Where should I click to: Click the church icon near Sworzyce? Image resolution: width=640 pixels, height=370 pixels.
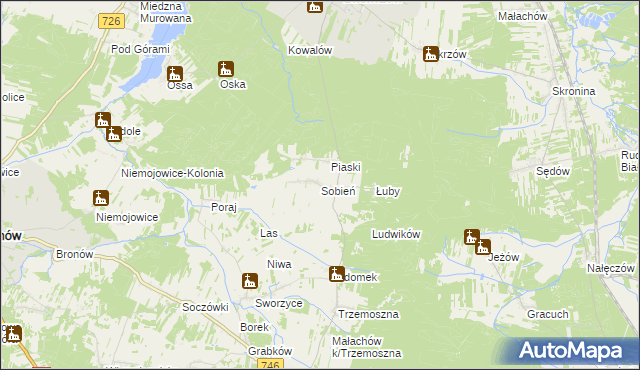coord(250,281)
